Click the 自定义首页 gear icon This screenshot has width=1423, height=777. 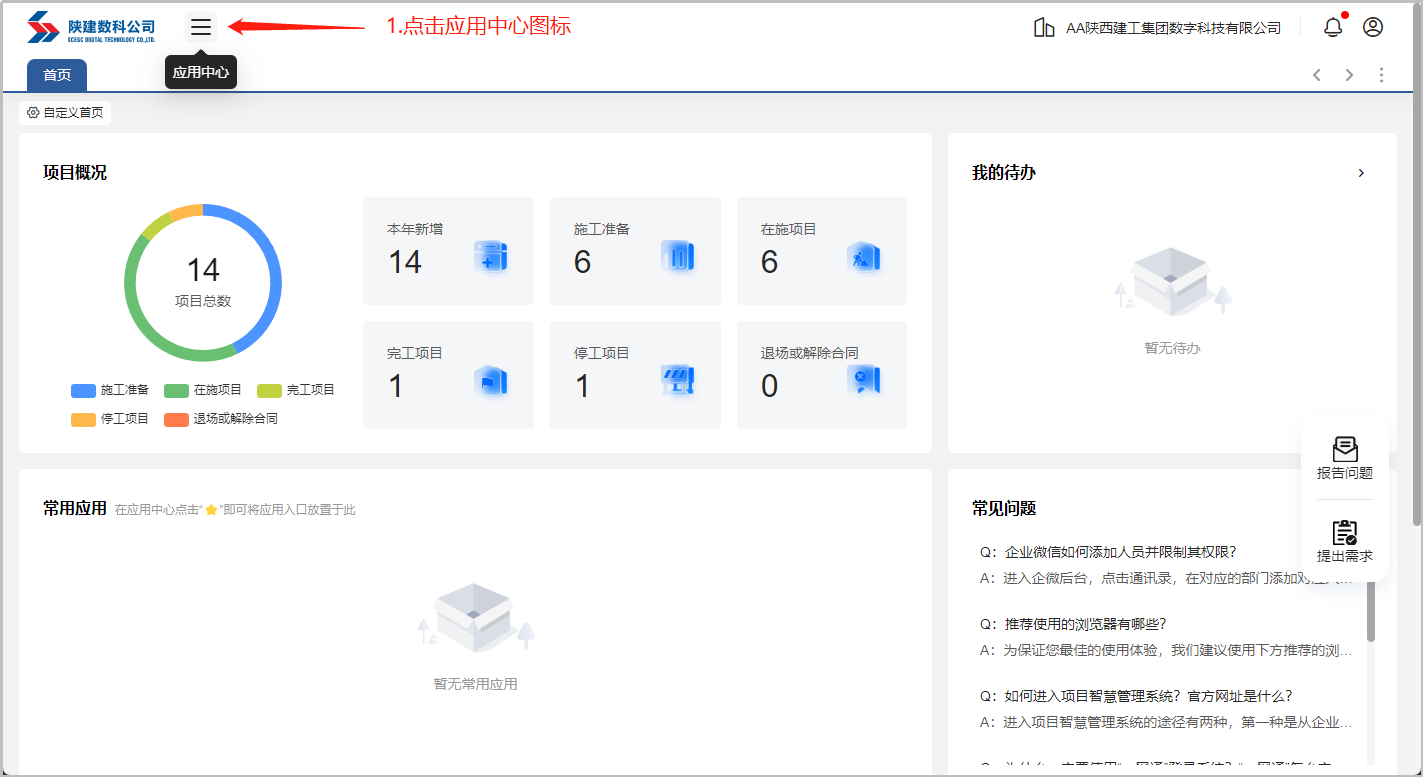tap(33, 113)
